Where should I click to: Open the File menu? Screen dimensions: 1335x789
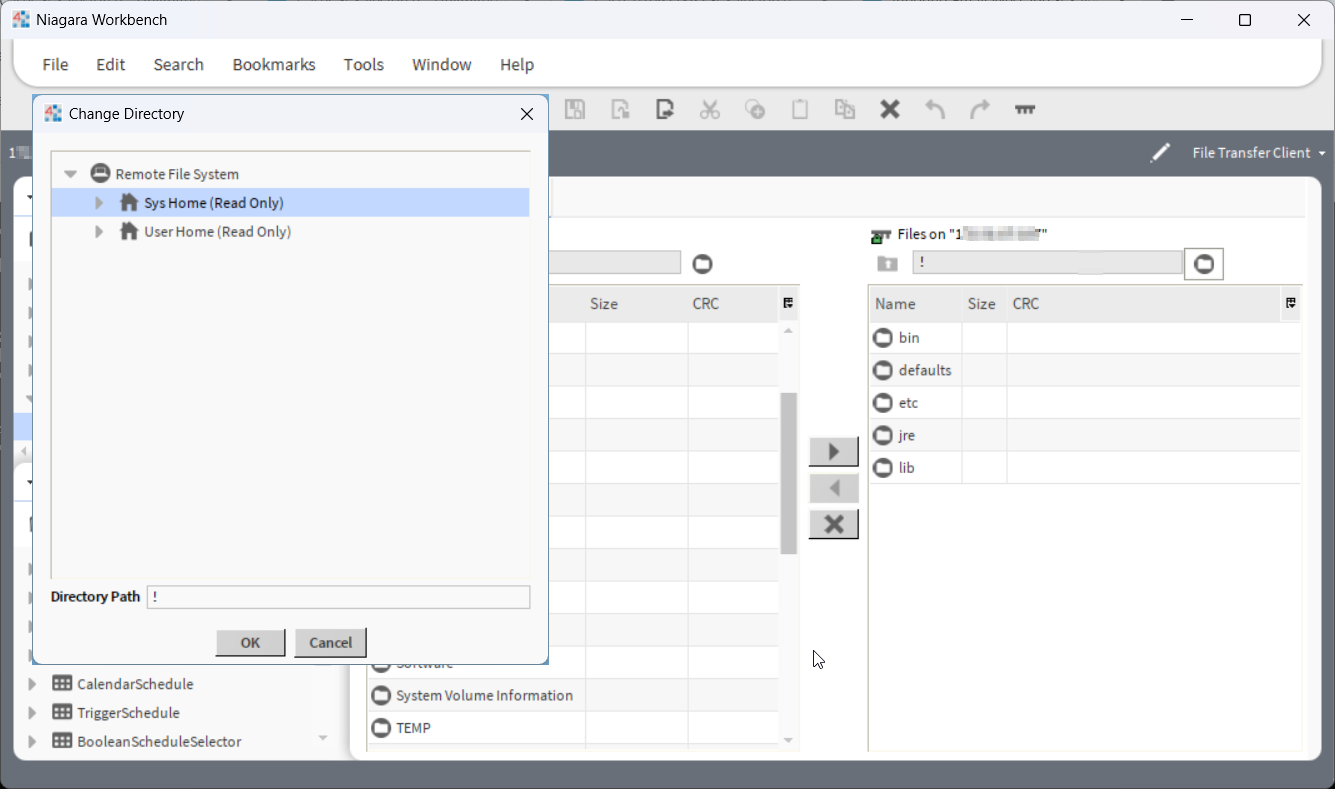tap(55, 64)
